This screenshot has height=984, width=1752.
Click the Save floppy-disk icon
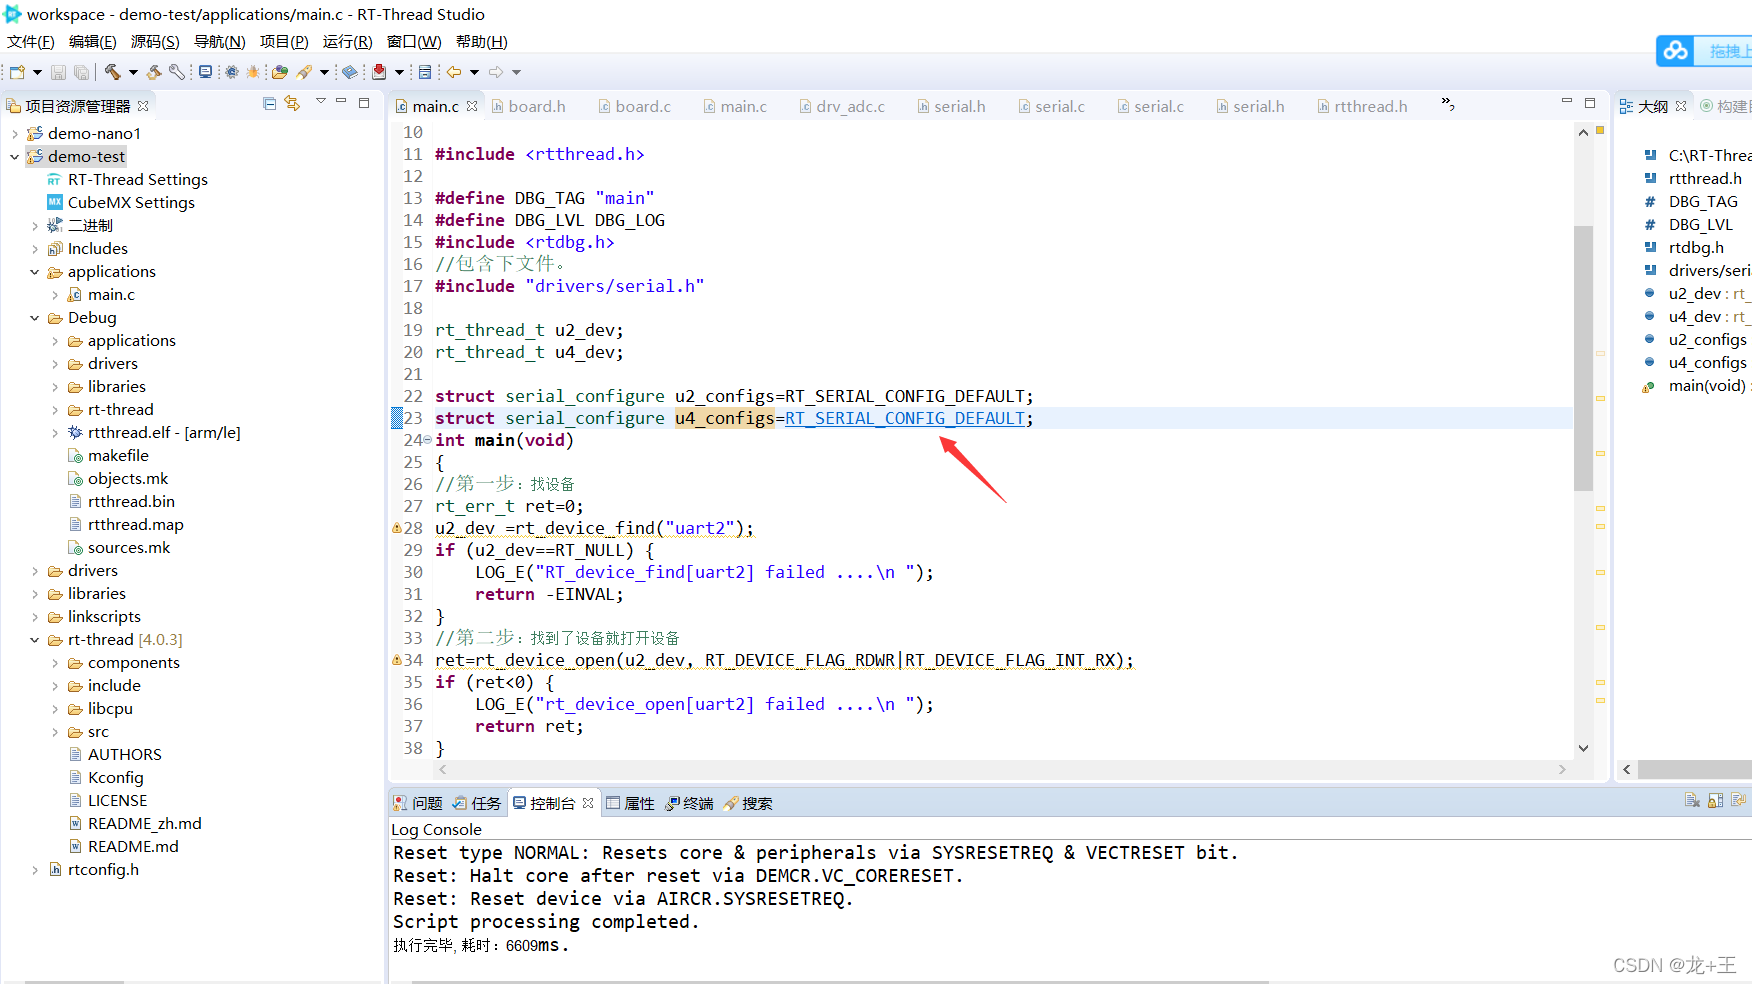click(x=58, y=72)
